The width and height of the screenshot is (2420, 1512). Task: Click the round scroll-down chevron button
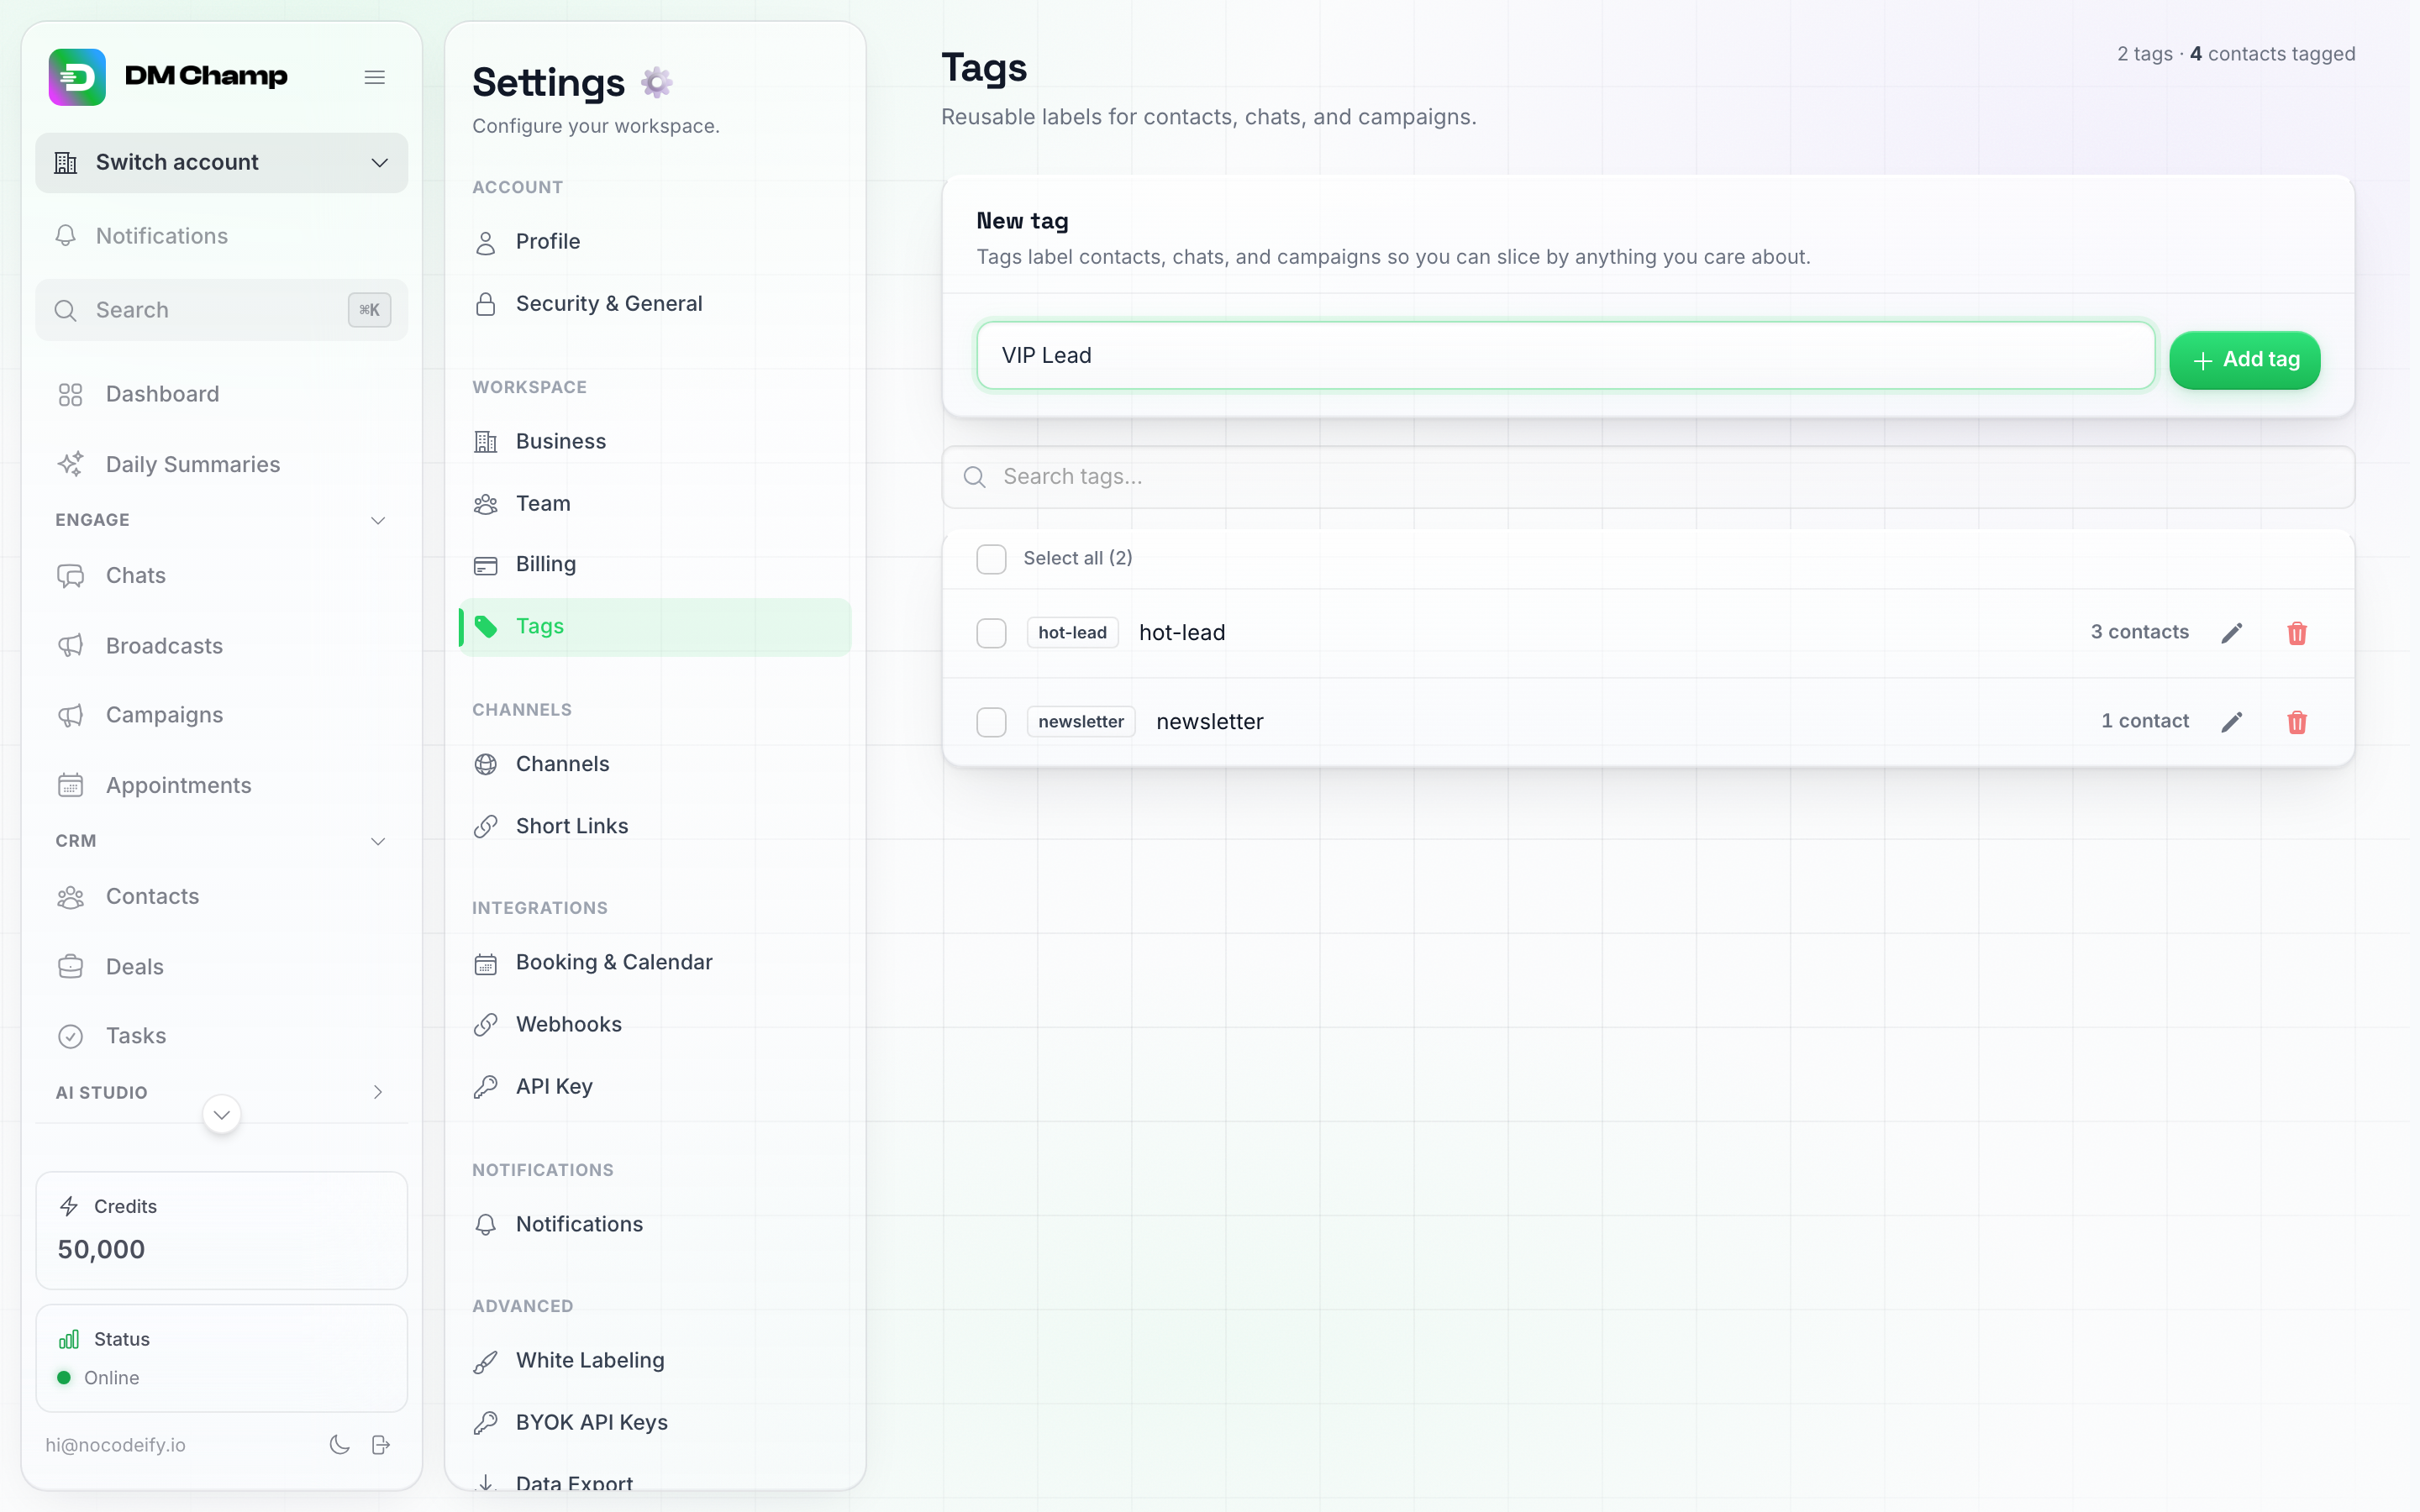click(222, 1114)
